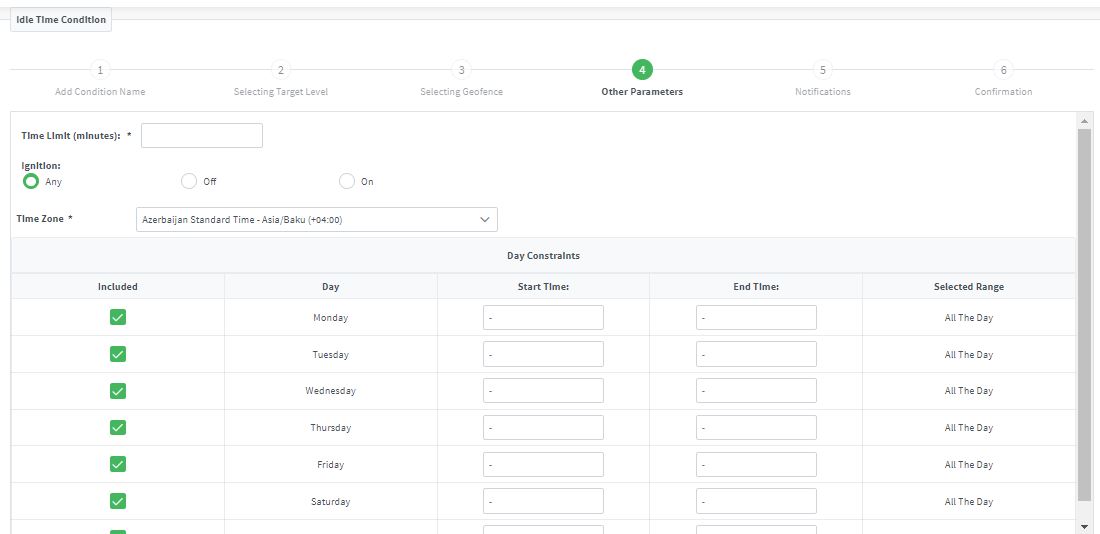1100x534 pixels.
Task: Open the Selecting Target Level step label
Action: click(x=281, y=92)
